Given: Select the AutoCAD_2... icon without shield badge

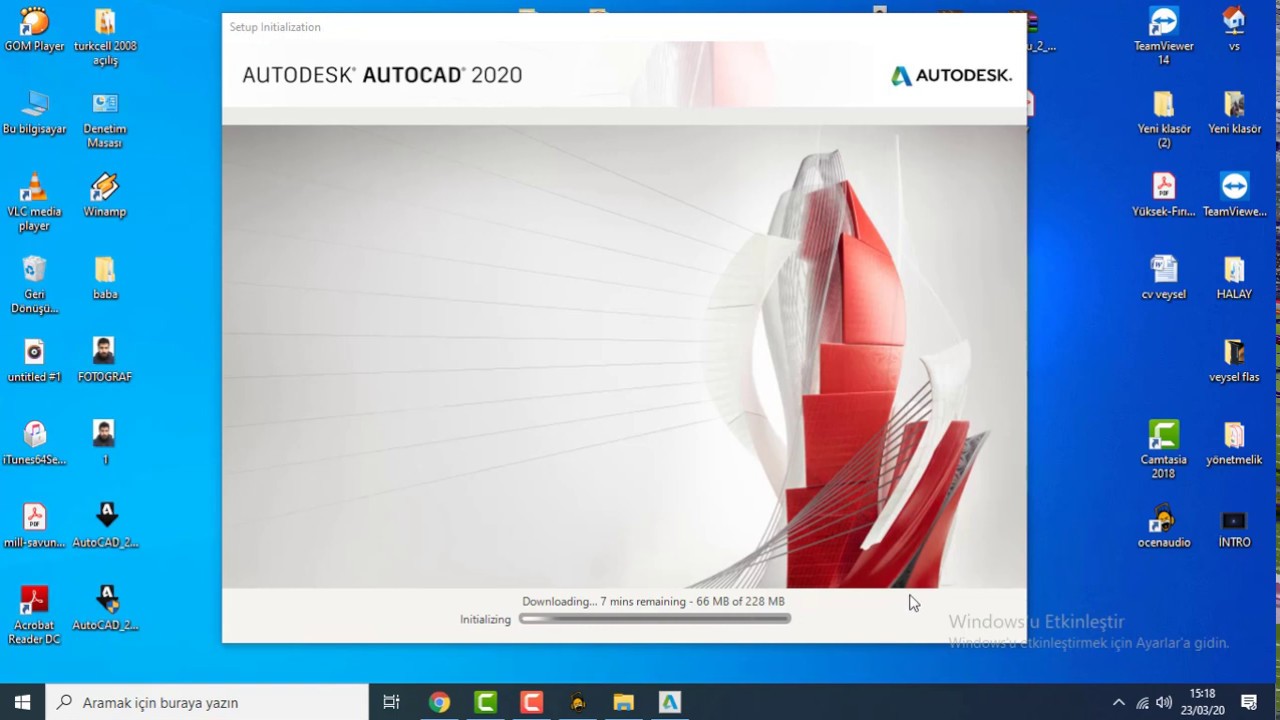Looking at the screenshot, I should click(105, 527).
